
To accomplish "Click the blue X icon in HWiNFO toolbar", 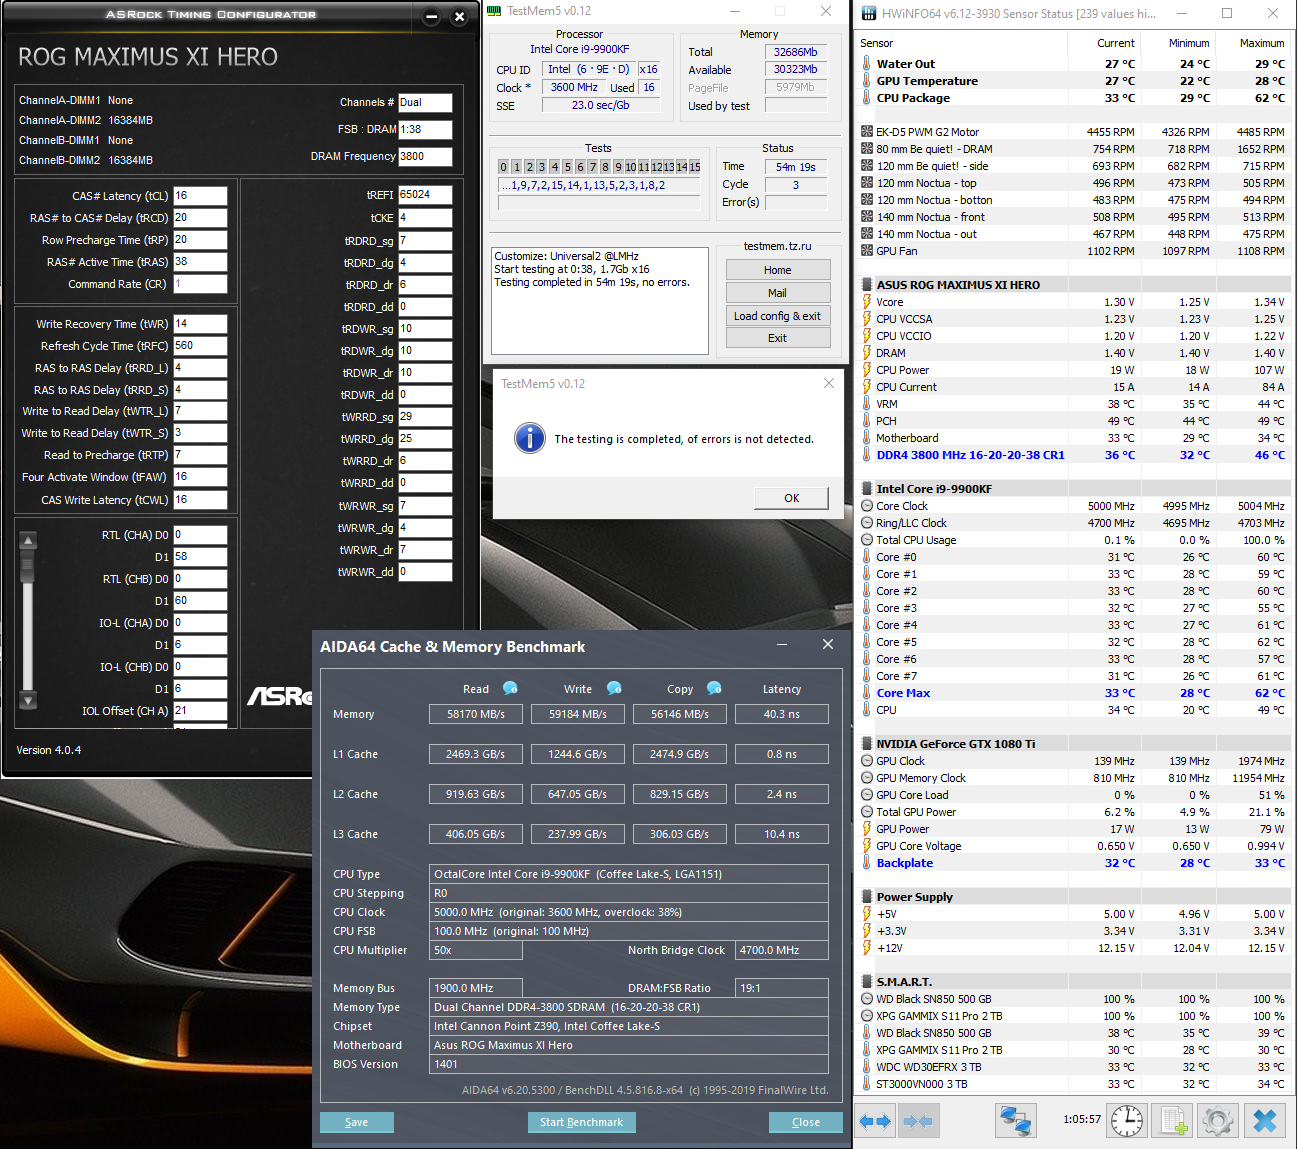I will [1265, 1120].
